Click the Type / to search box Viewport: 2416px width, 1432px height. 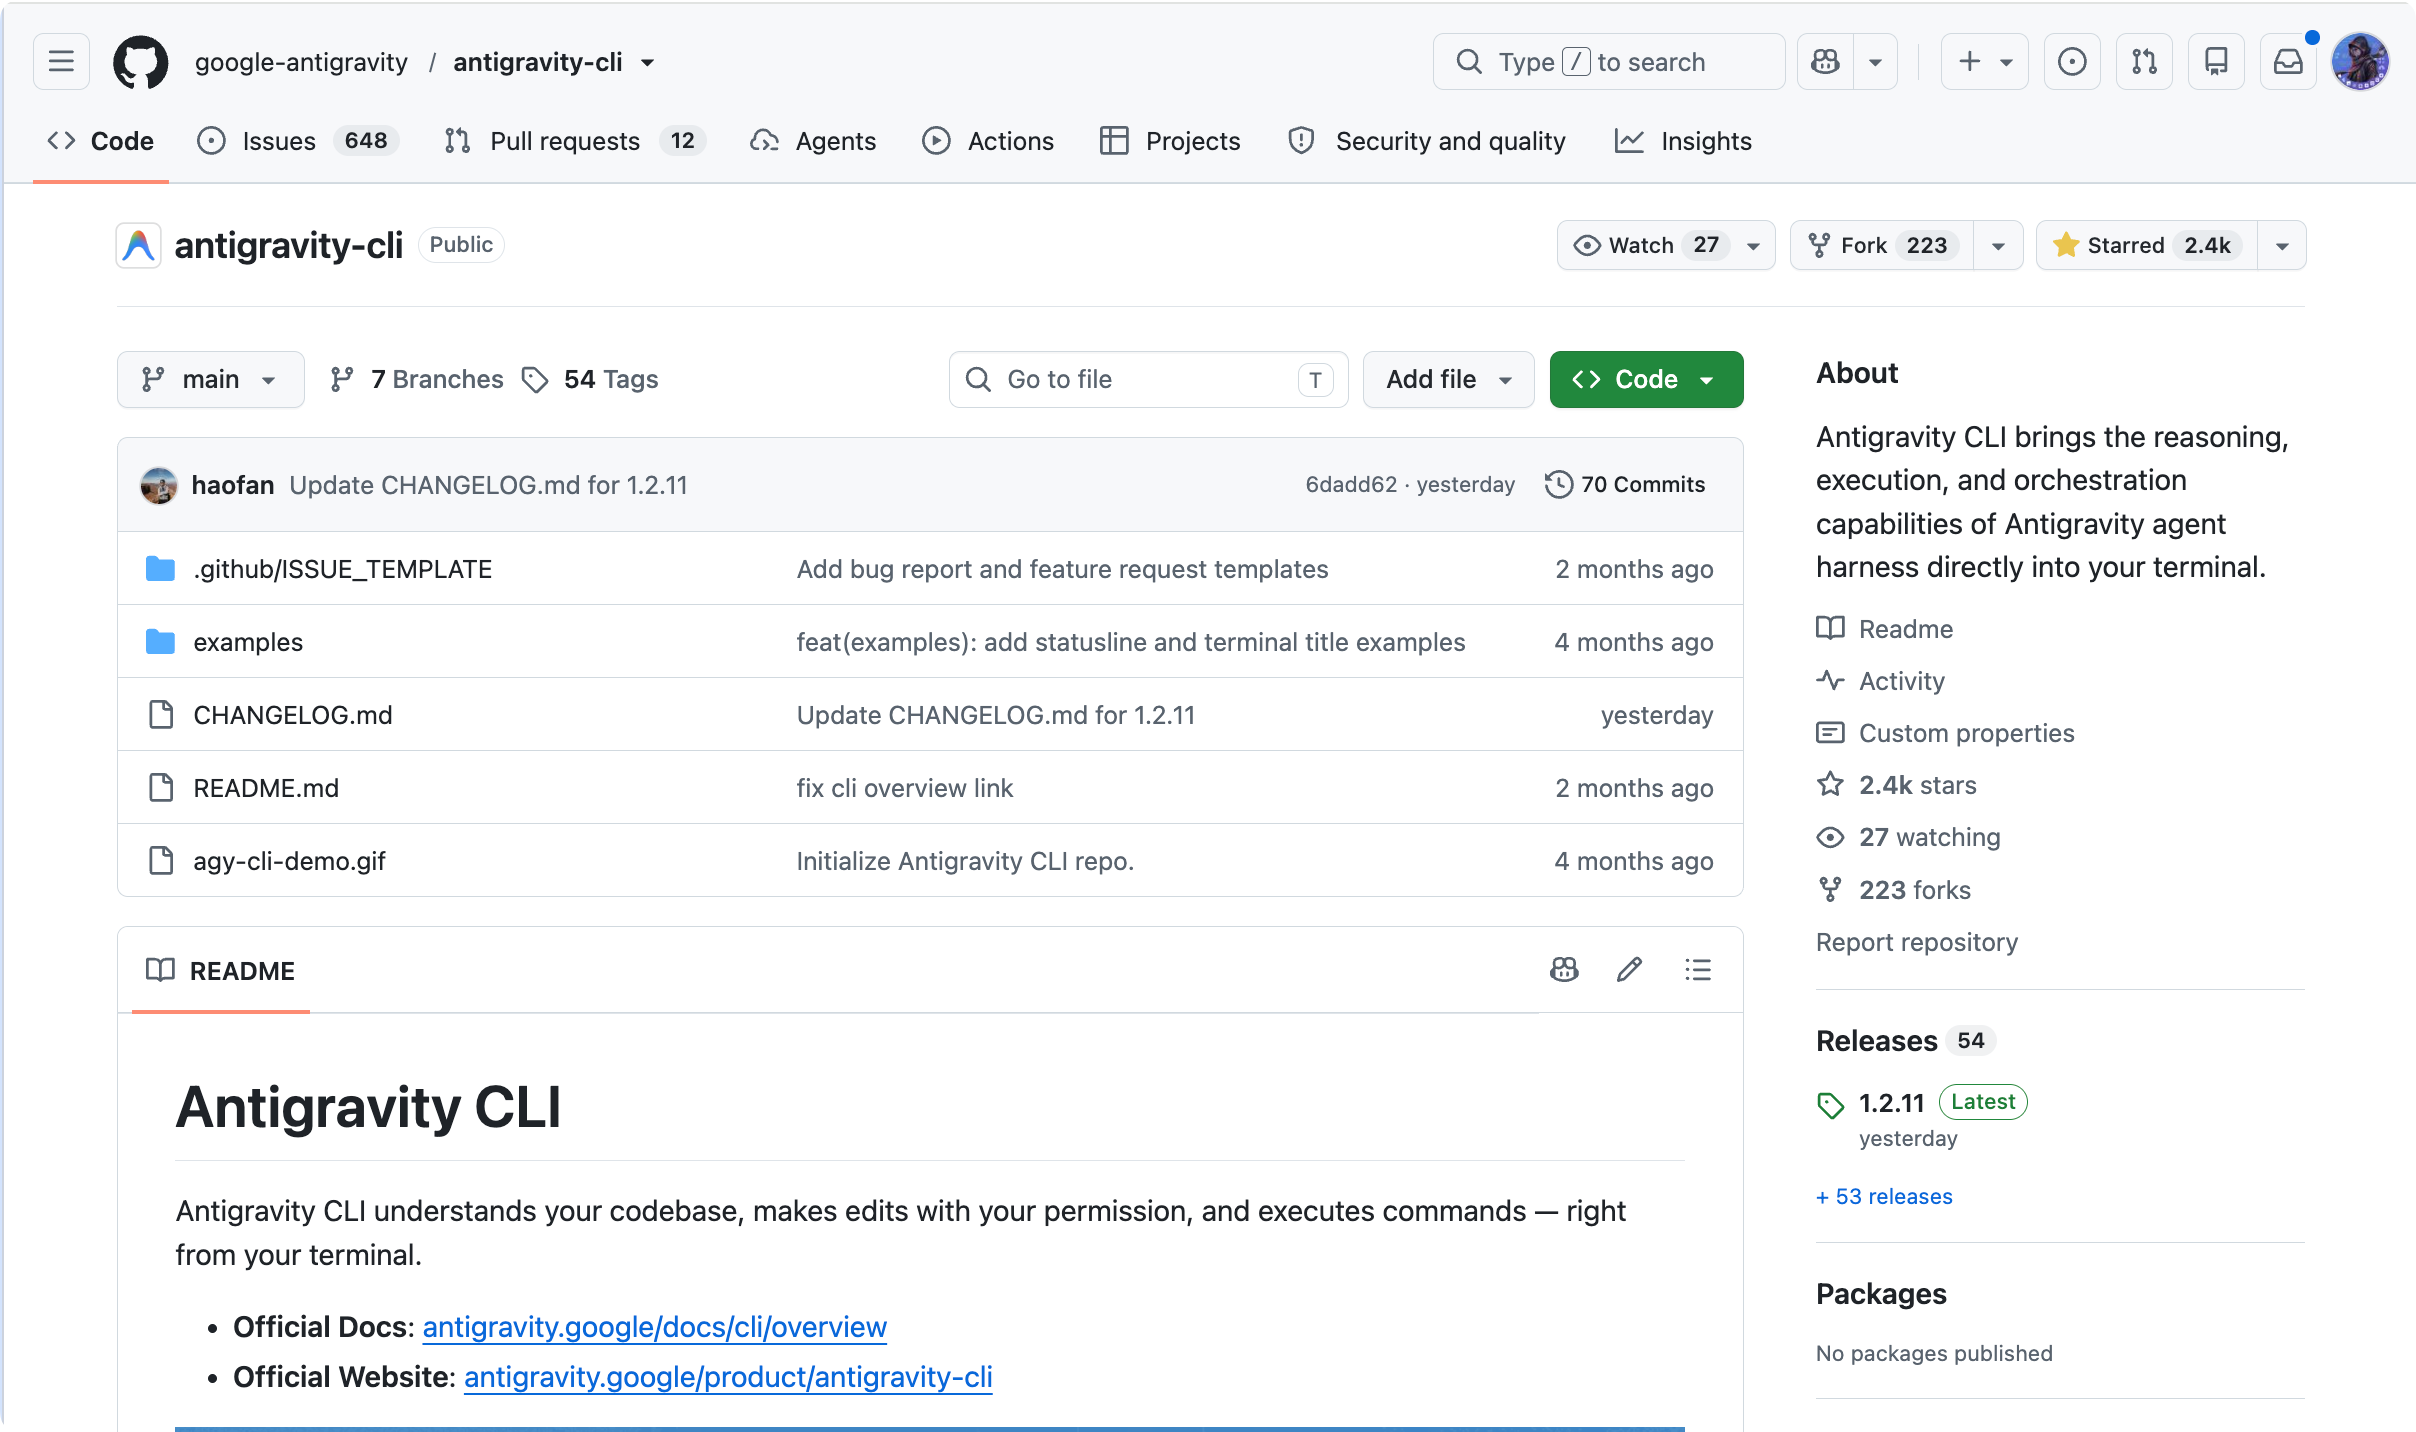[1608, 62]
